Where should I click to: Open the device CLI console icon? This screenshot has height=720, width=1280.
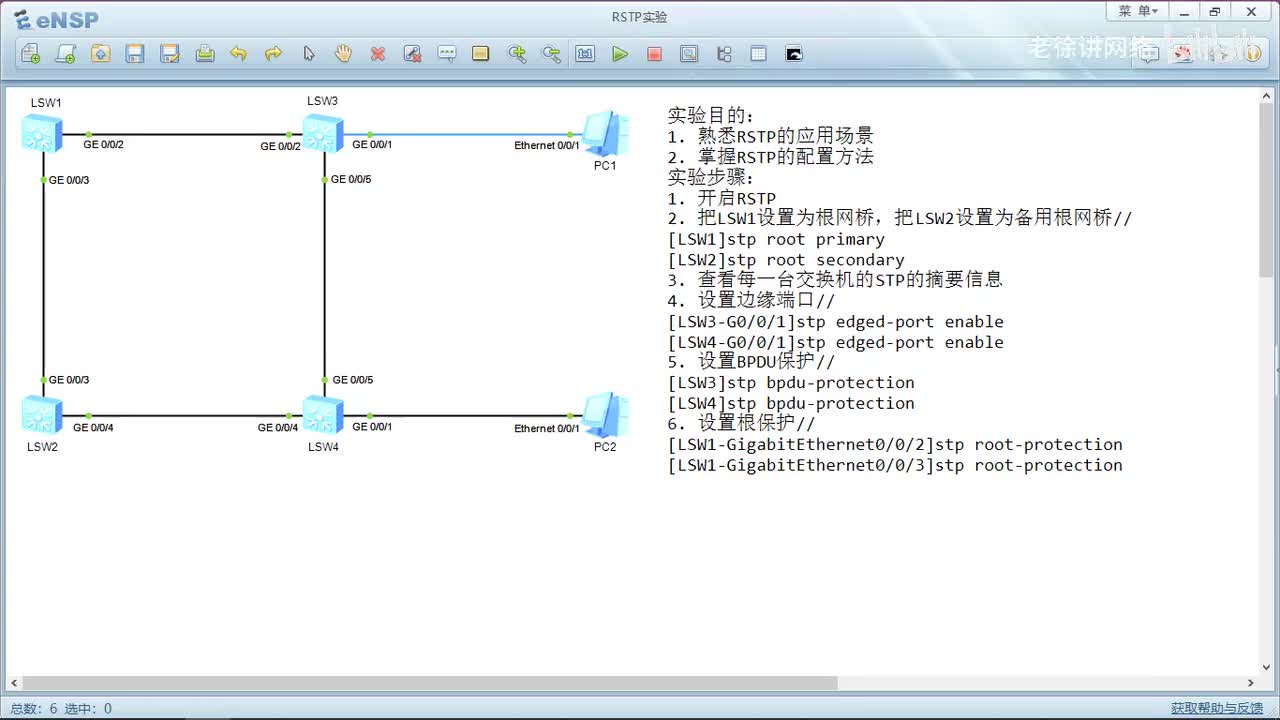794,54
